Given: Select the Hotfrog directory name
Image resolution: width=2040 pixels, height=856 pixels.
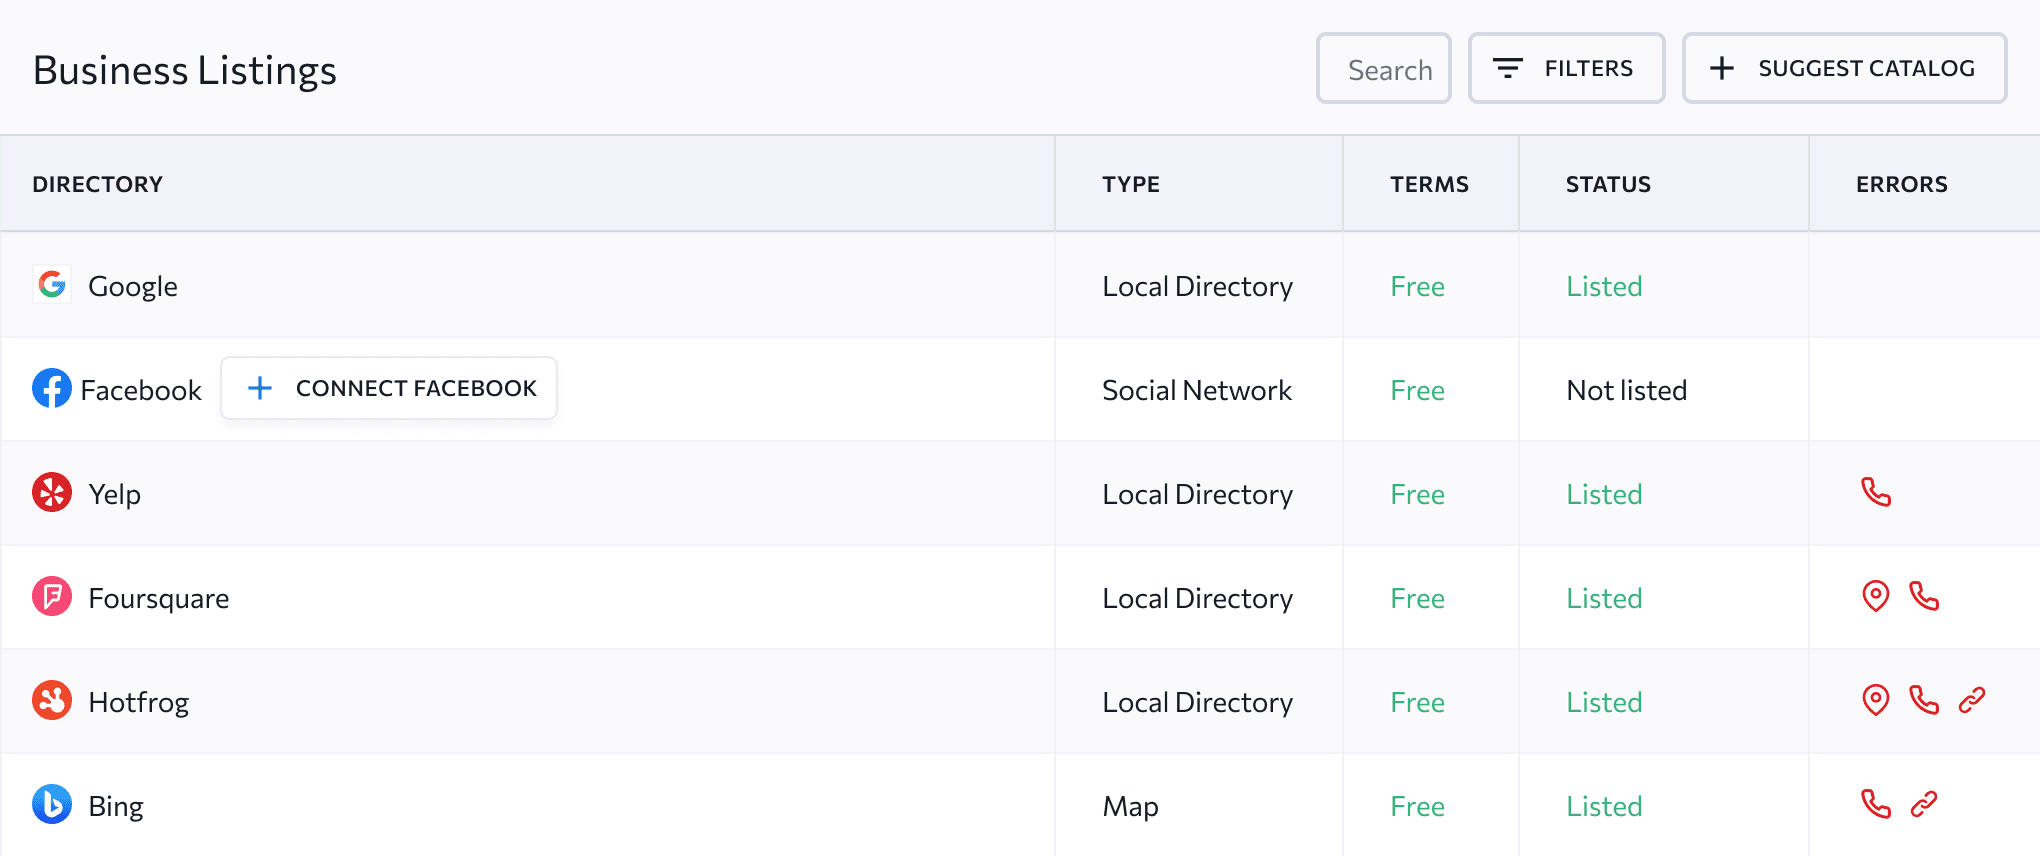Looking at the screenshot, I should tap(139, 703).
